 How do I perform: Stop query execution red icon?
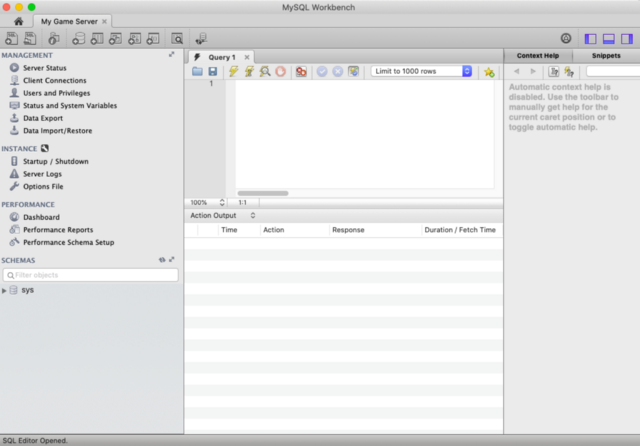coord(280,71)
